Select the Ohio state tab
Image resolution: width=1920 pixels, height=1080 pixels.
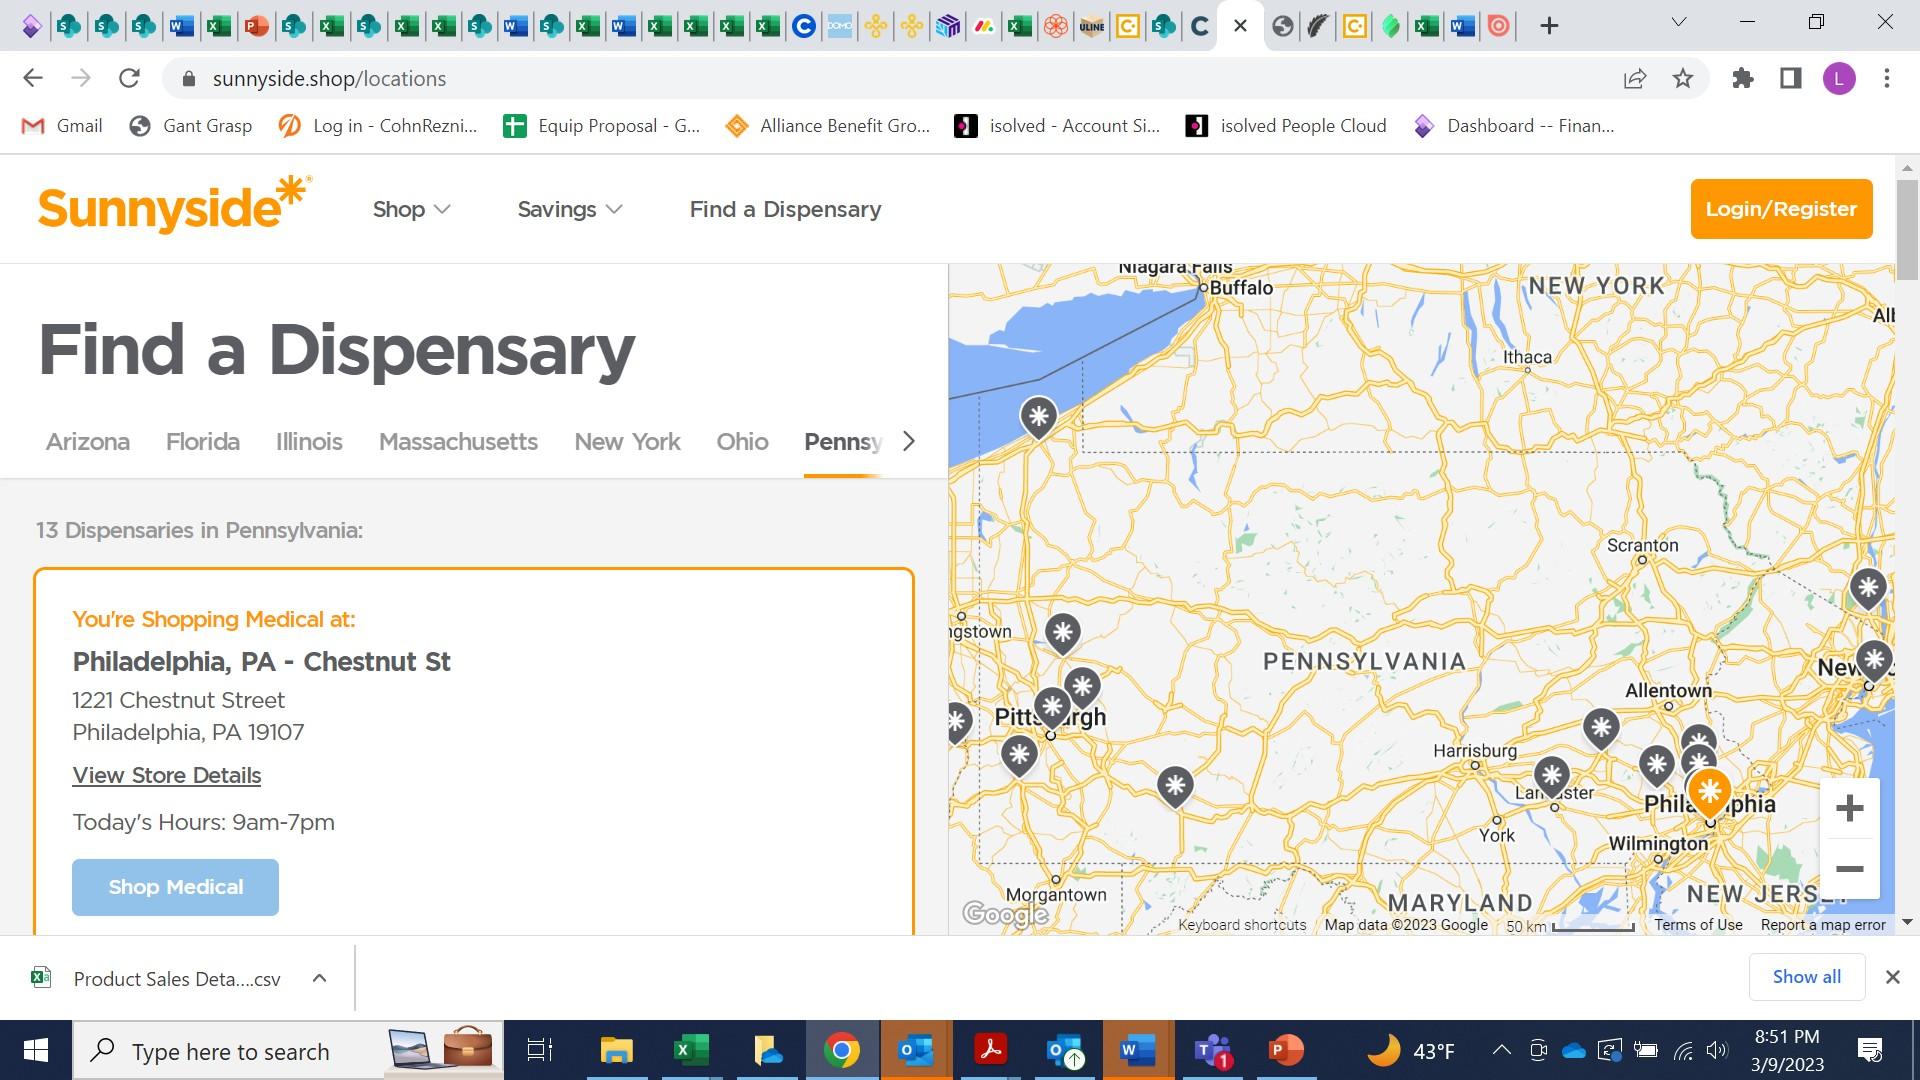click(x=742, y=441)
